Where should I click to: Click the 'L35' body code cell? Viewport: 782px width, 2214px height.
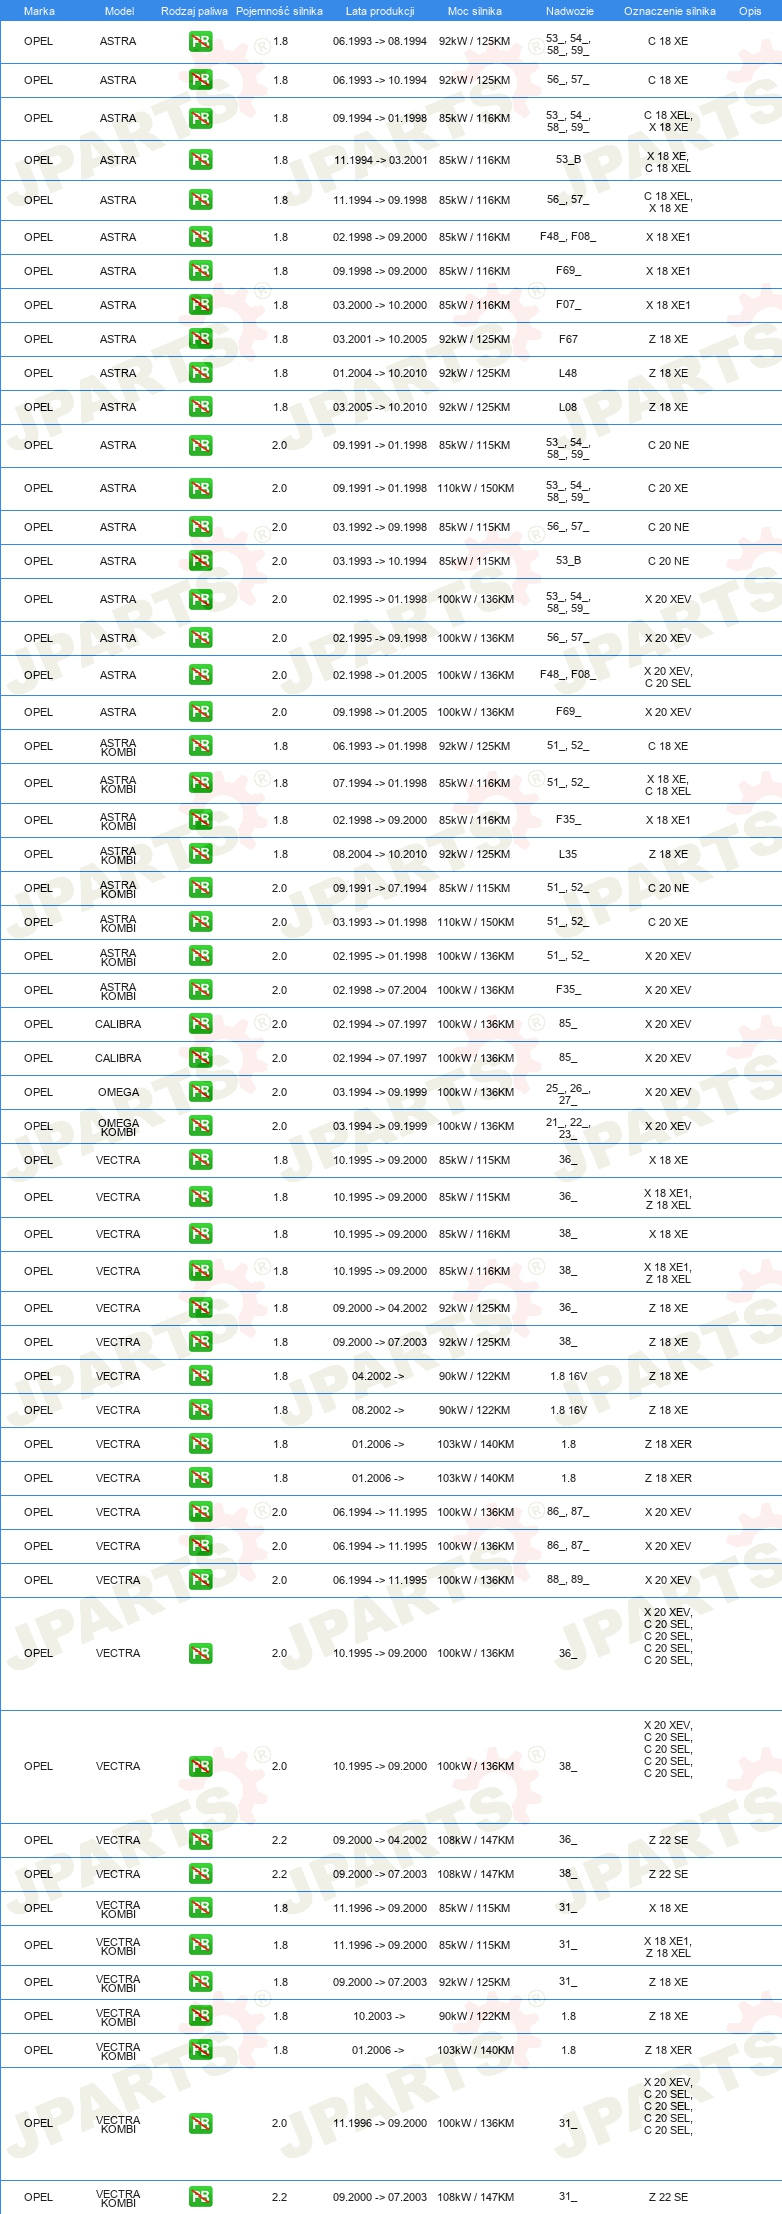pos(568,854)
